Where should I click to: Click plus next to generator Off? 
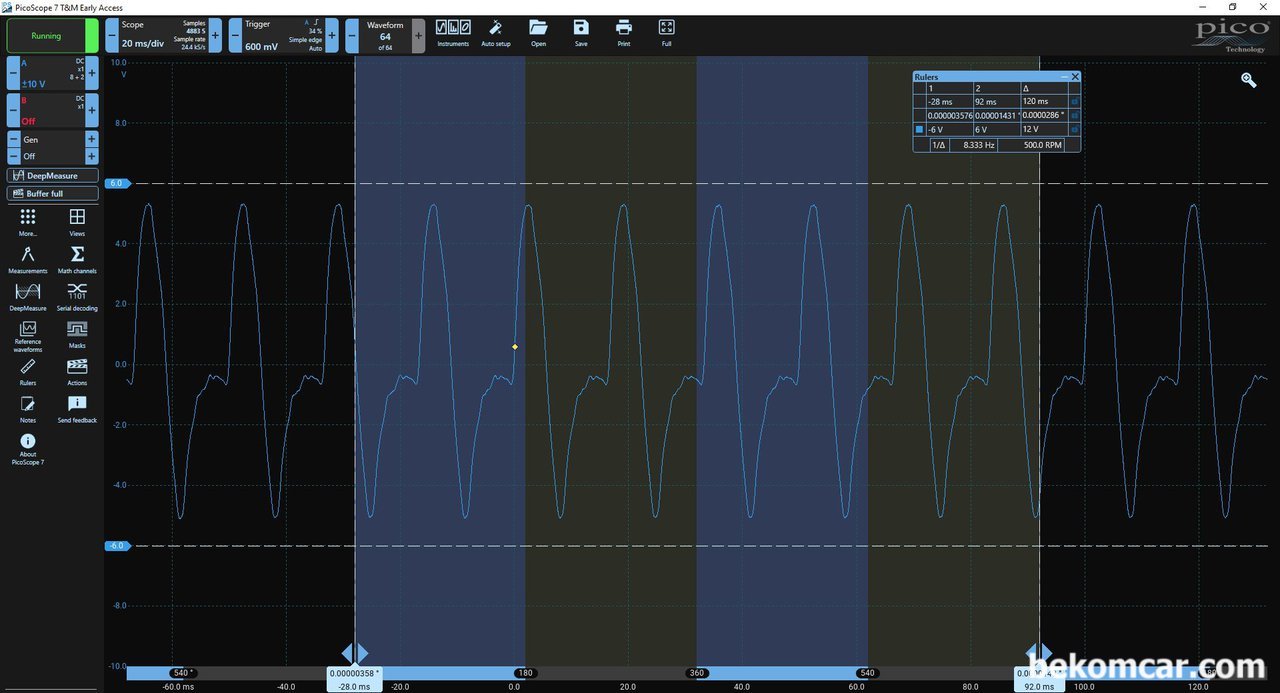coord(92,156)
